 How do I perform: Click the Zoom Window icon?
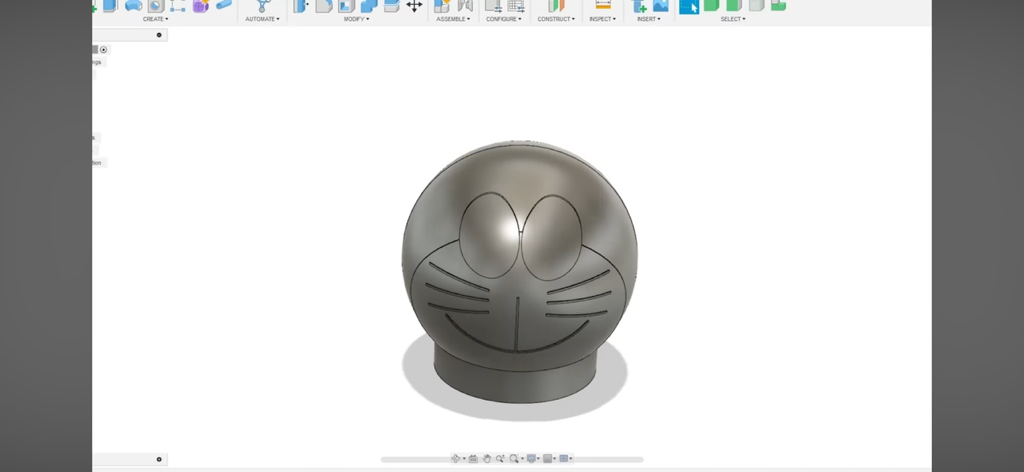click(x=514, y=459)
